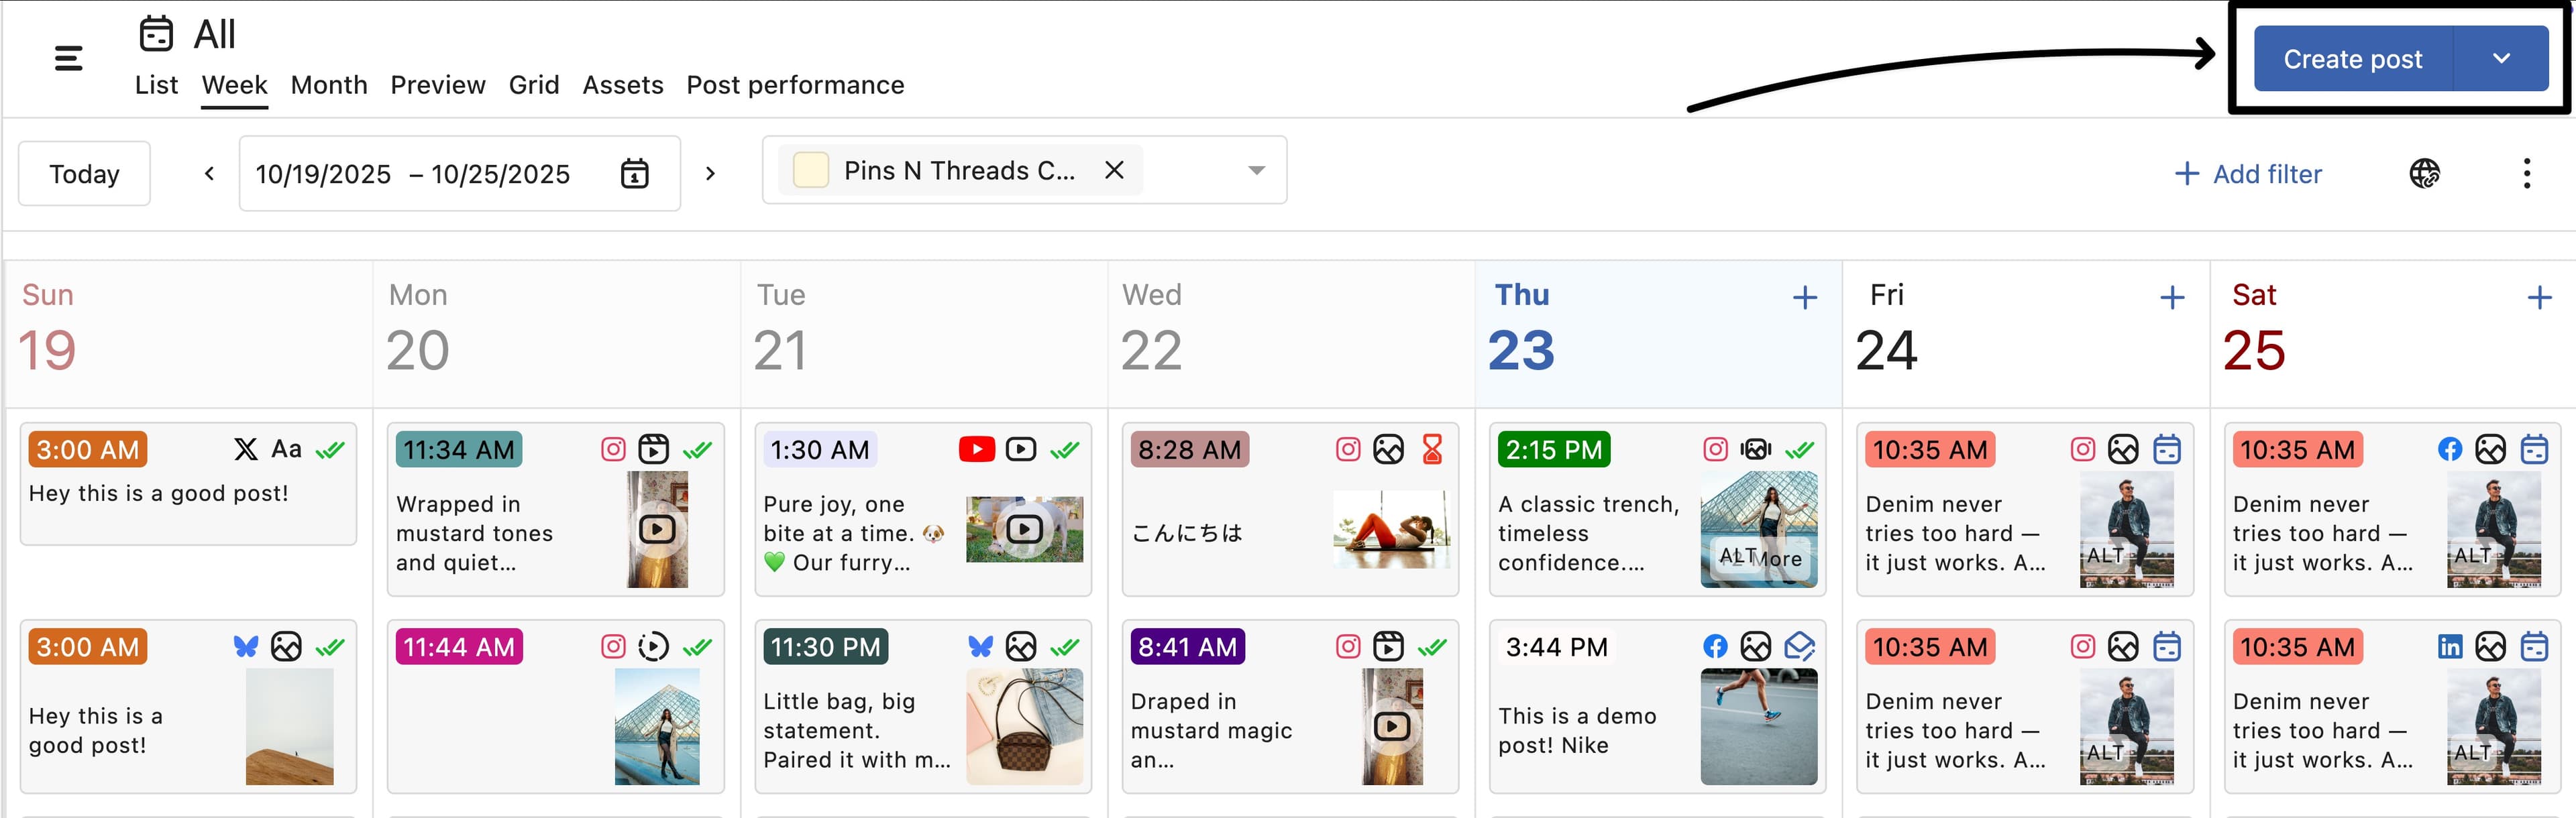2576x818 pixels.
Task: Click hourglass pending icon on 8:28 AM post
Action: tap(1432, 450)
